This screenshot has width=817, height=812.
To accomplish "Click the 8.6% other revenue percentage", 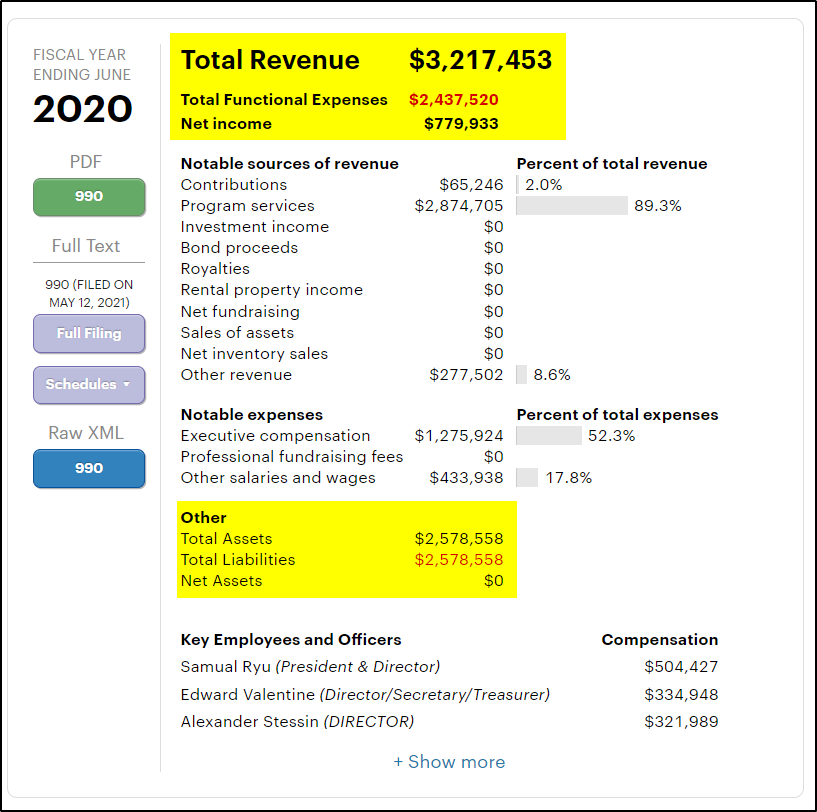I will point(552,375).
